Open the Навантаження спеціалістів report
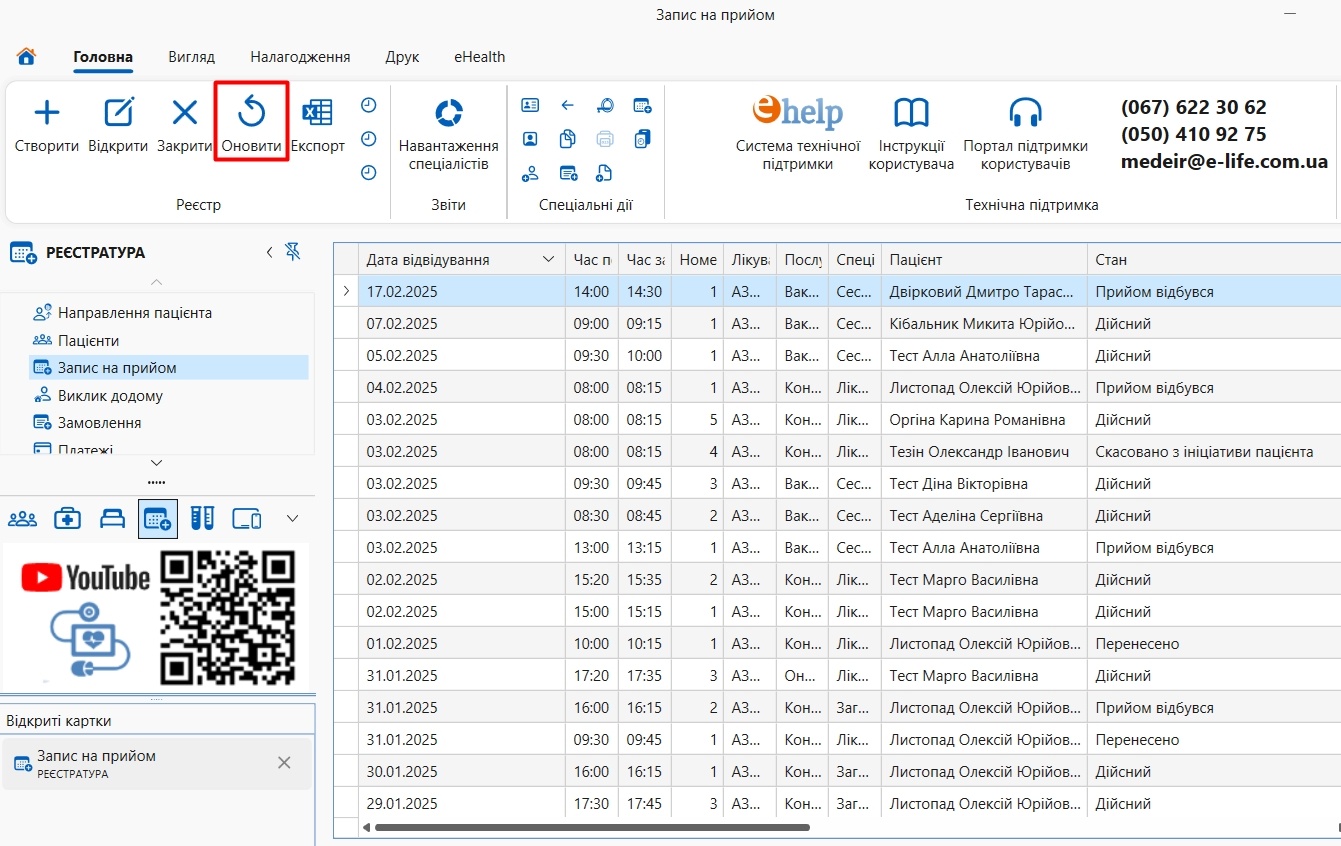Image resolution: width=1341 pixels, height=846 pixels. pyautogui.click(x=448, y=135)
